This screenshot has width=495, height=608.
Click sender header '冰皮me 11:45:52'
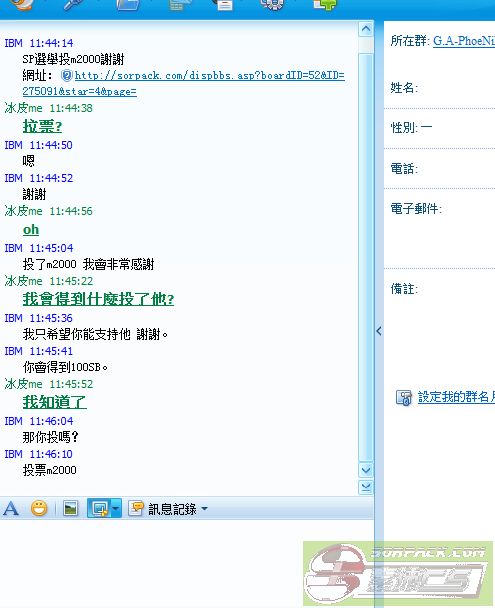pos(49,384)
